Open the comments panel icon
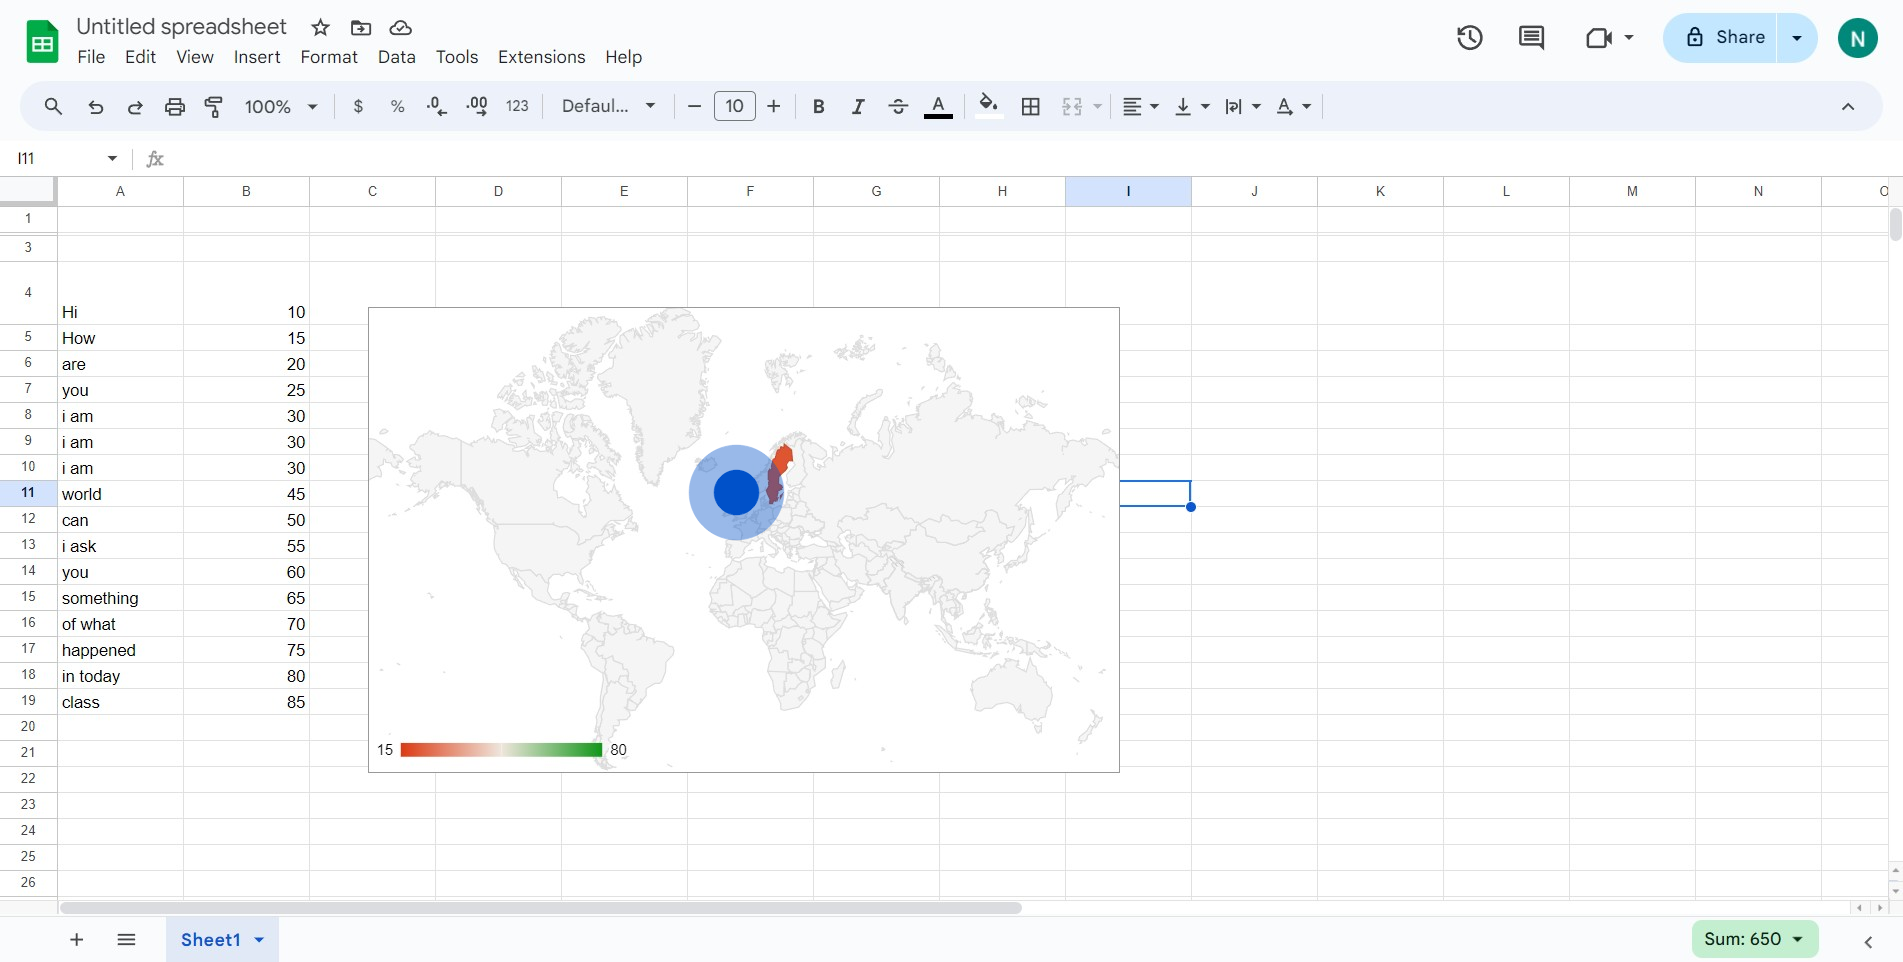This screenshot has width=1903, height=962. pyautogui.click(x=1531, y=38)
